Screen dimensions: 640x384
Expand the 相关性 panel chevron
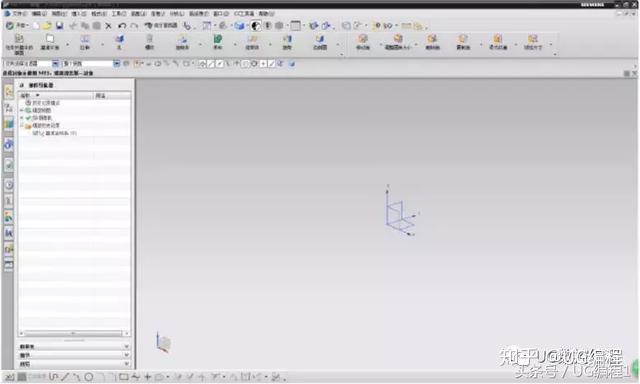click(126, 346)
